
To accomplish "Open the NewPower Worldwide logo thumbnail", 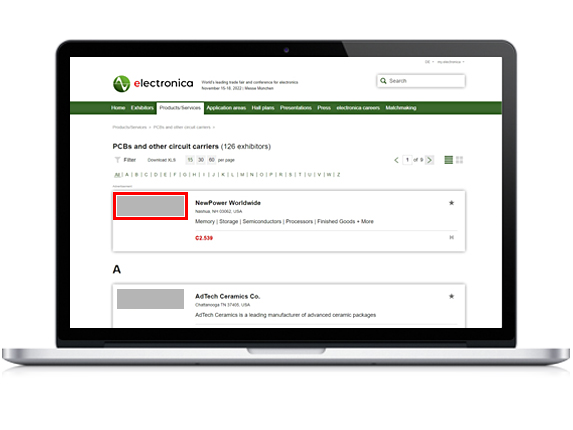I will (x=150, y=206).
